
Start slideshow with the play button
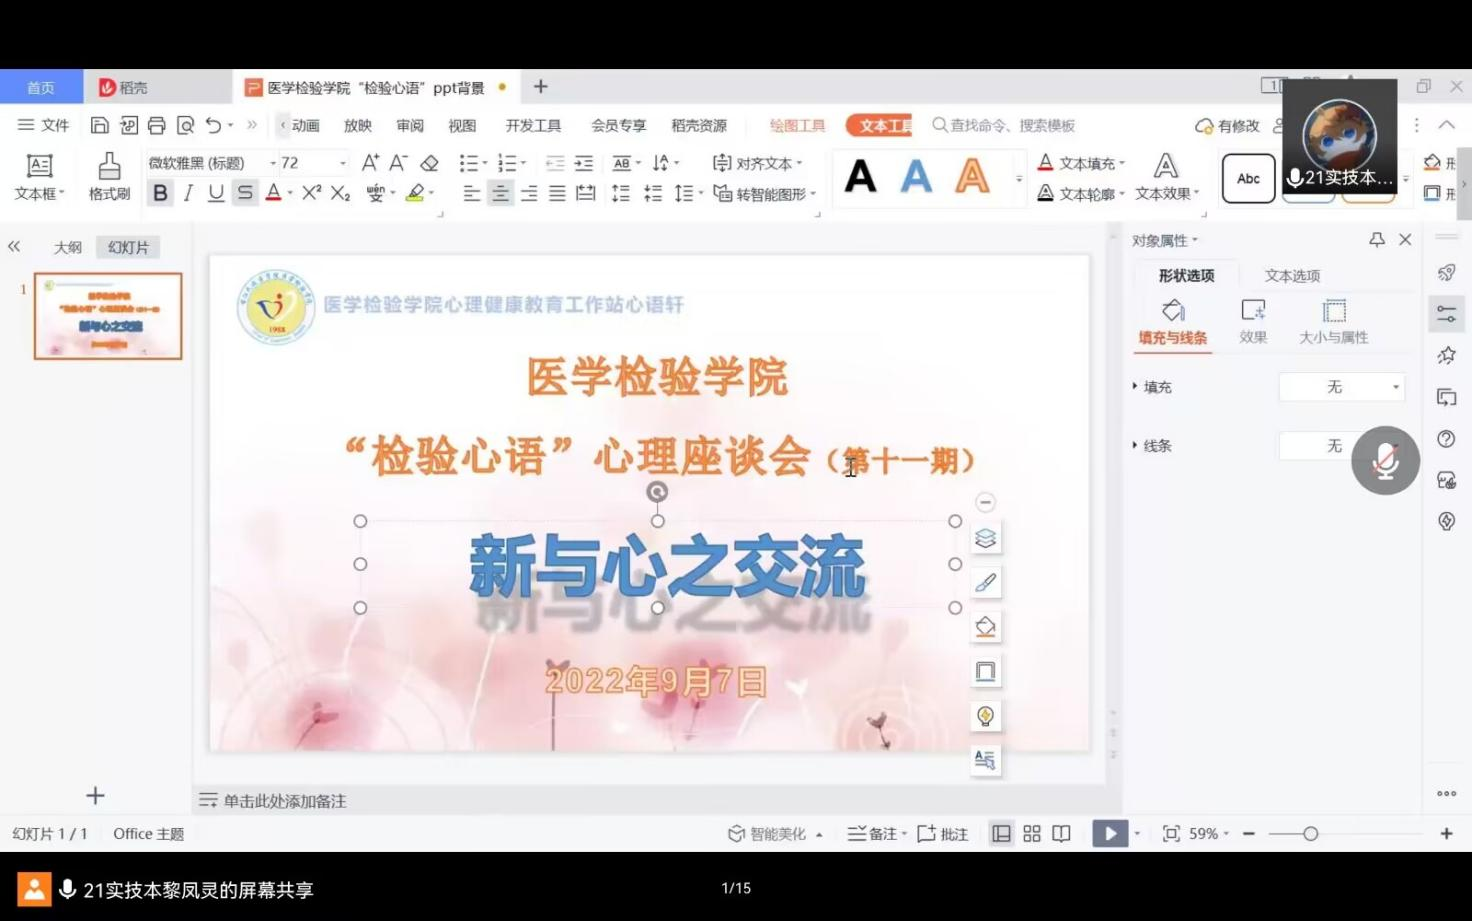coord(1109,833)
